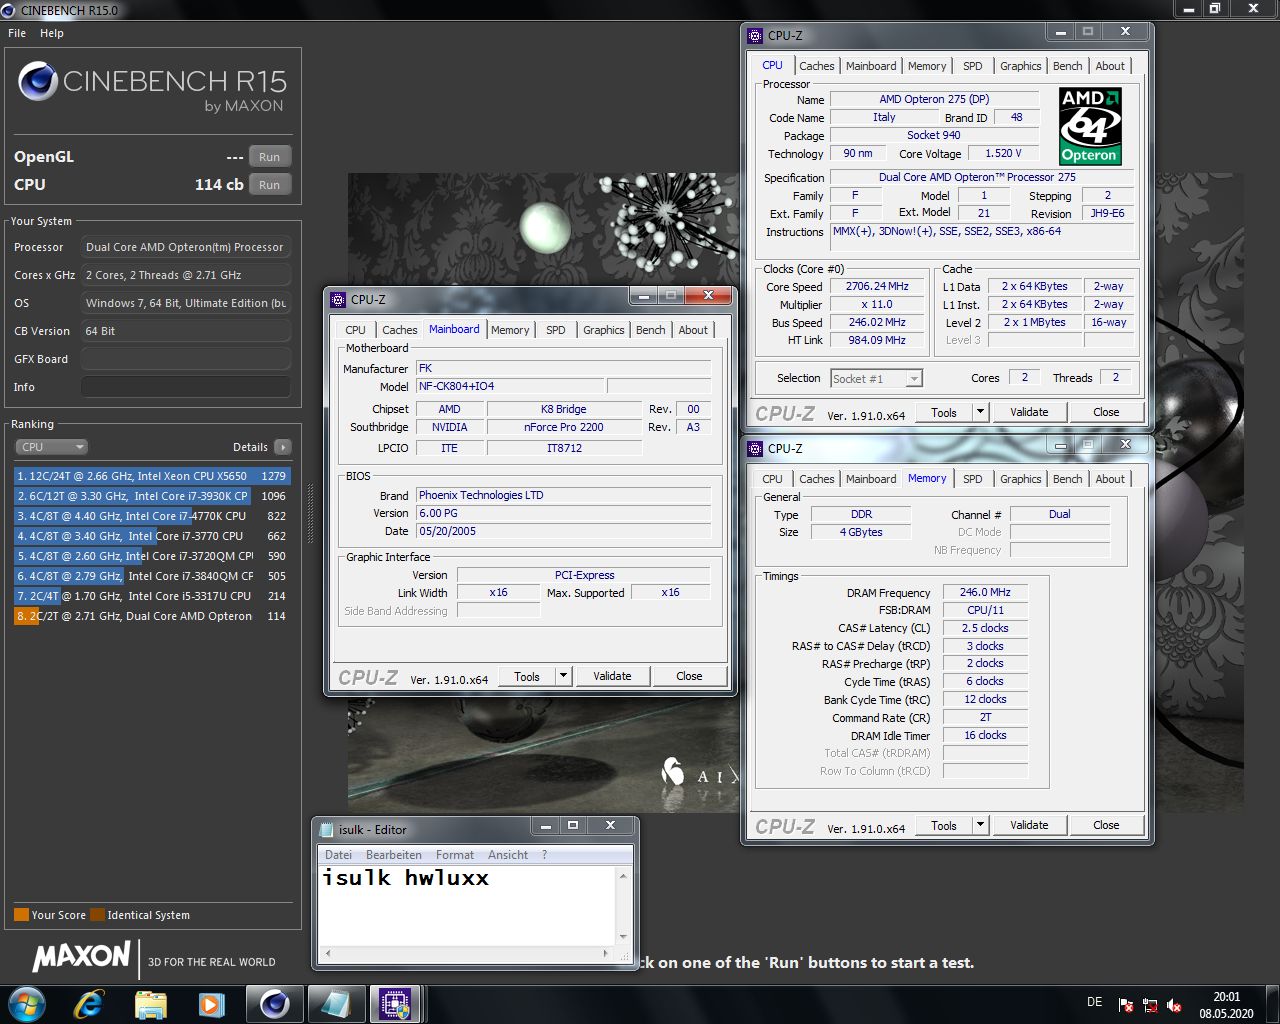Select ranking row Core i7-3770

pyautogui.click(x=152, y=536)
